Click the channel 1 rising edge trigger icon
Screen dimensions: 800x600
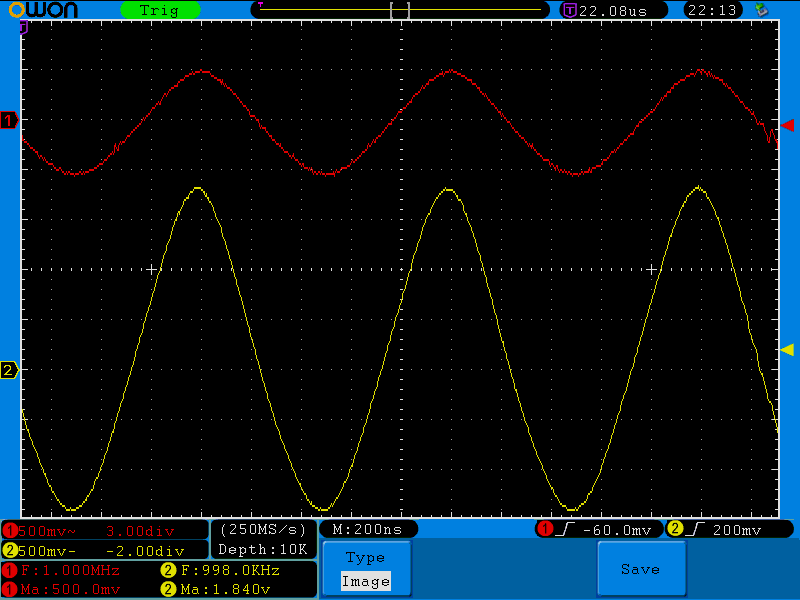pos(565,529)
